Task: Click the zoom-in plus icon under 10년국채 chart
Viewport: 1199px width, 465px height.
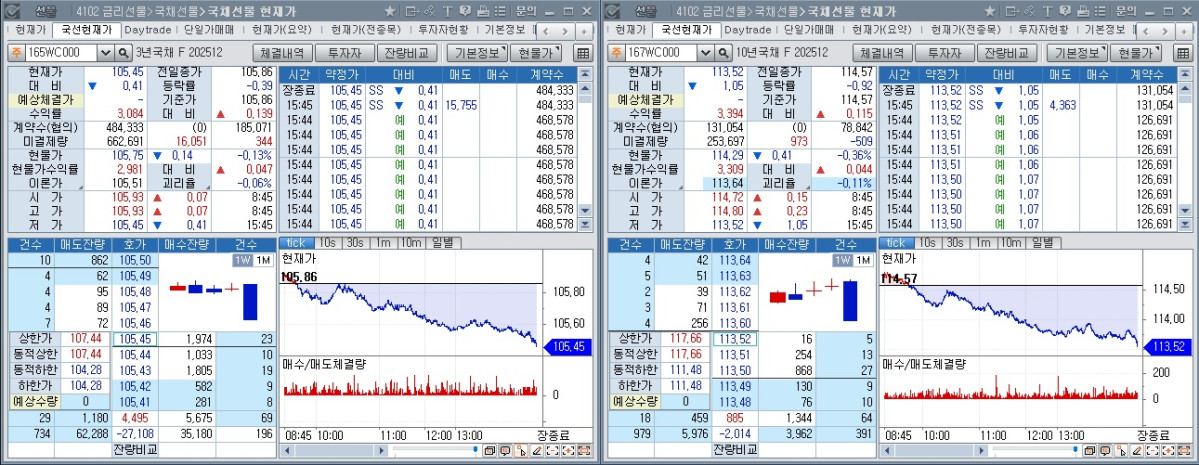Action: [x=1168, y=450]
